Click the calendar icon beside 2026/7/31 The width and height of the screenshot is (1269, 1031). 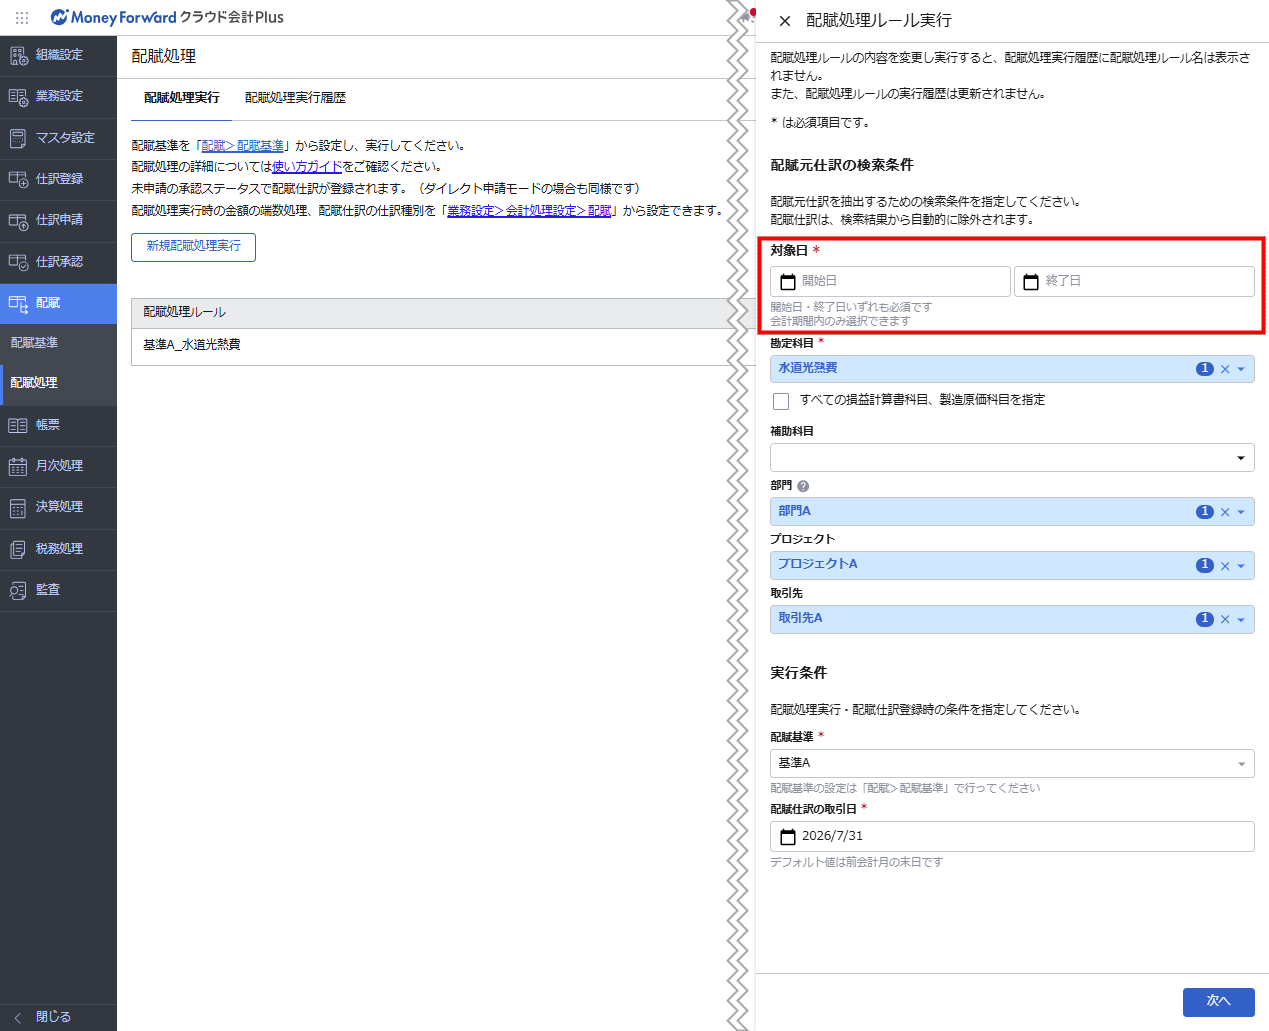[x=788, y=836]
